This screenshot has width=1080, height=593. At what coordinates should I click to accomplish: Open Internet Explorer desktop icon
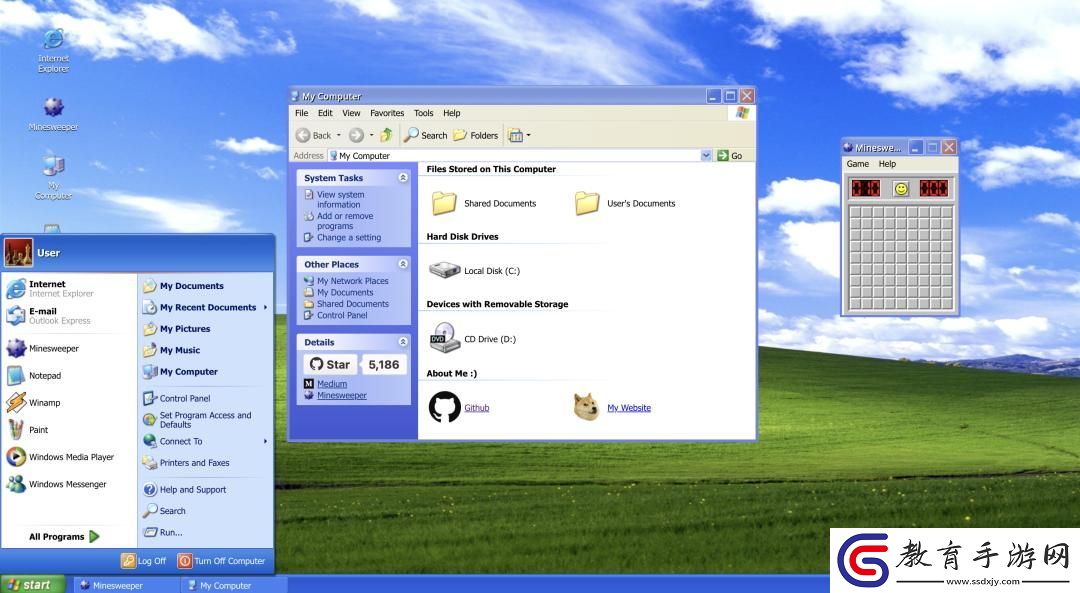tap(54, 50)
